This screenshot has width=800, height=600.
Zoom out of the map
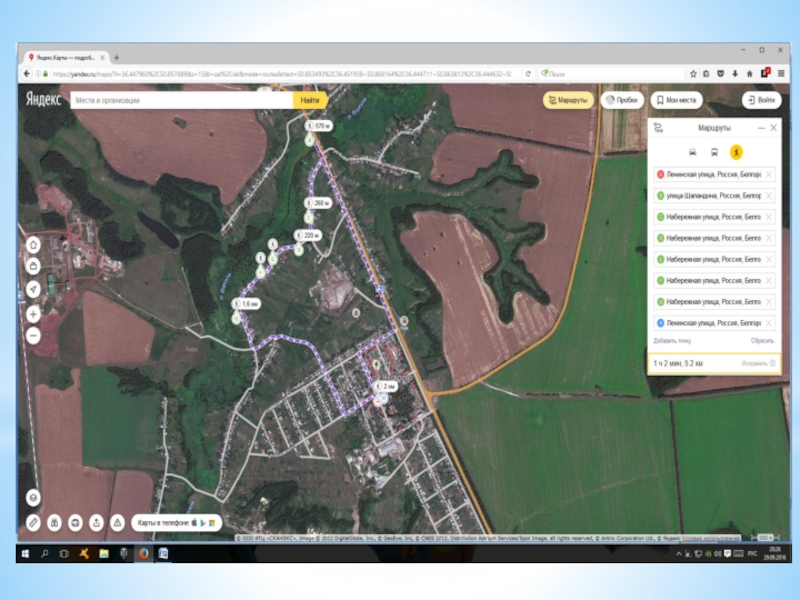33,336
